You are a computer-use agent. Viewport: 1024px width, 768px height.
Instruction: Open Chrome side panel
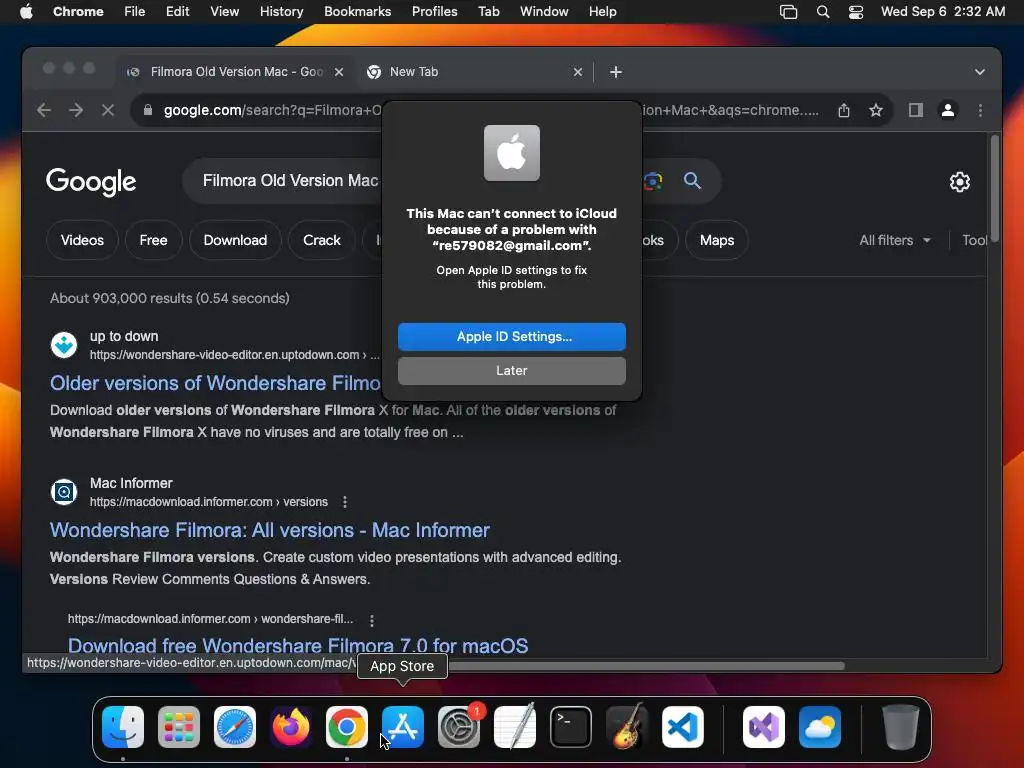click(916, 110)
